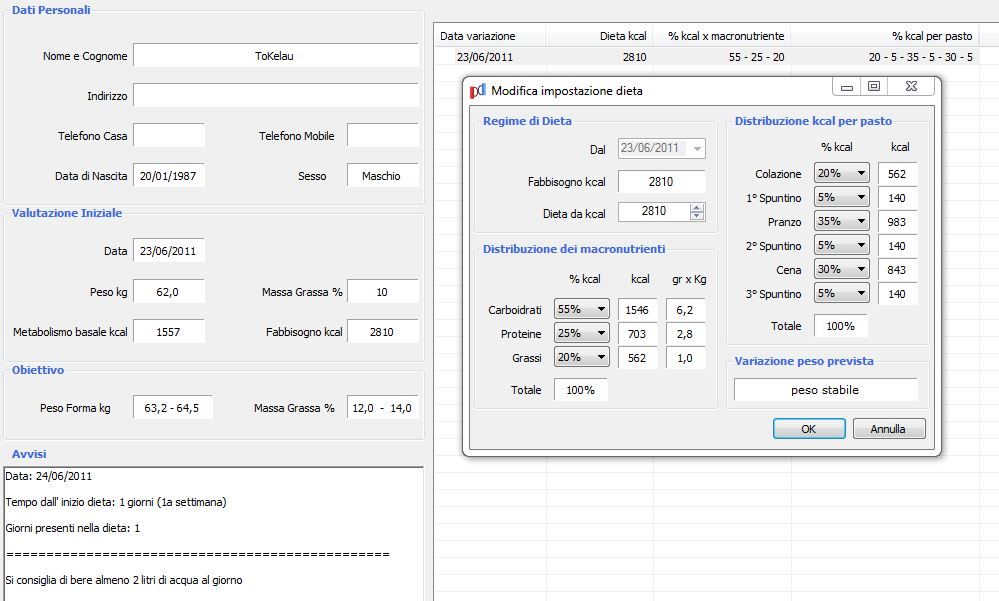Click the Data variazione column header
Screen dimensions: 999x601
point(490,36)
